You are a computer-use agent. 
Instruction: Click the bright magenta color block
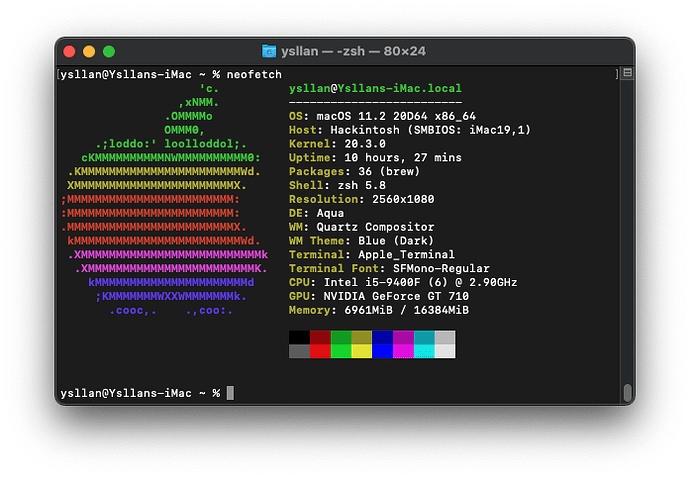(403, 351)
